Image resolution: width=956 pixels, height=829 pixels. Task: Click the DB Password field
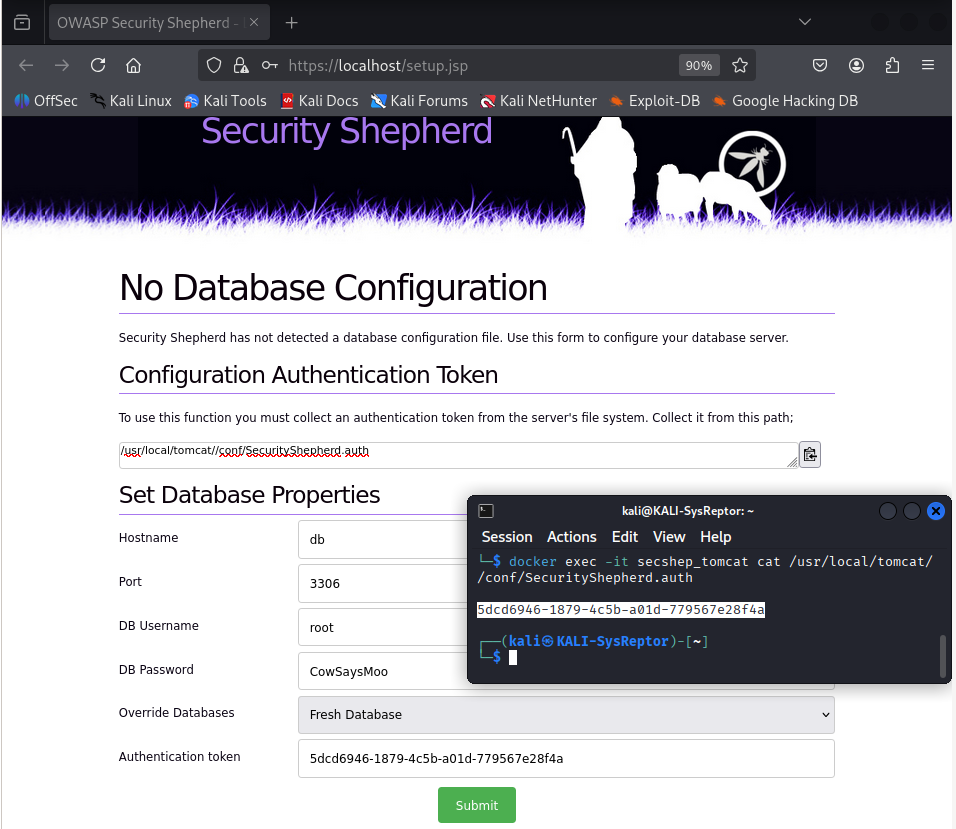coord(383,671)
